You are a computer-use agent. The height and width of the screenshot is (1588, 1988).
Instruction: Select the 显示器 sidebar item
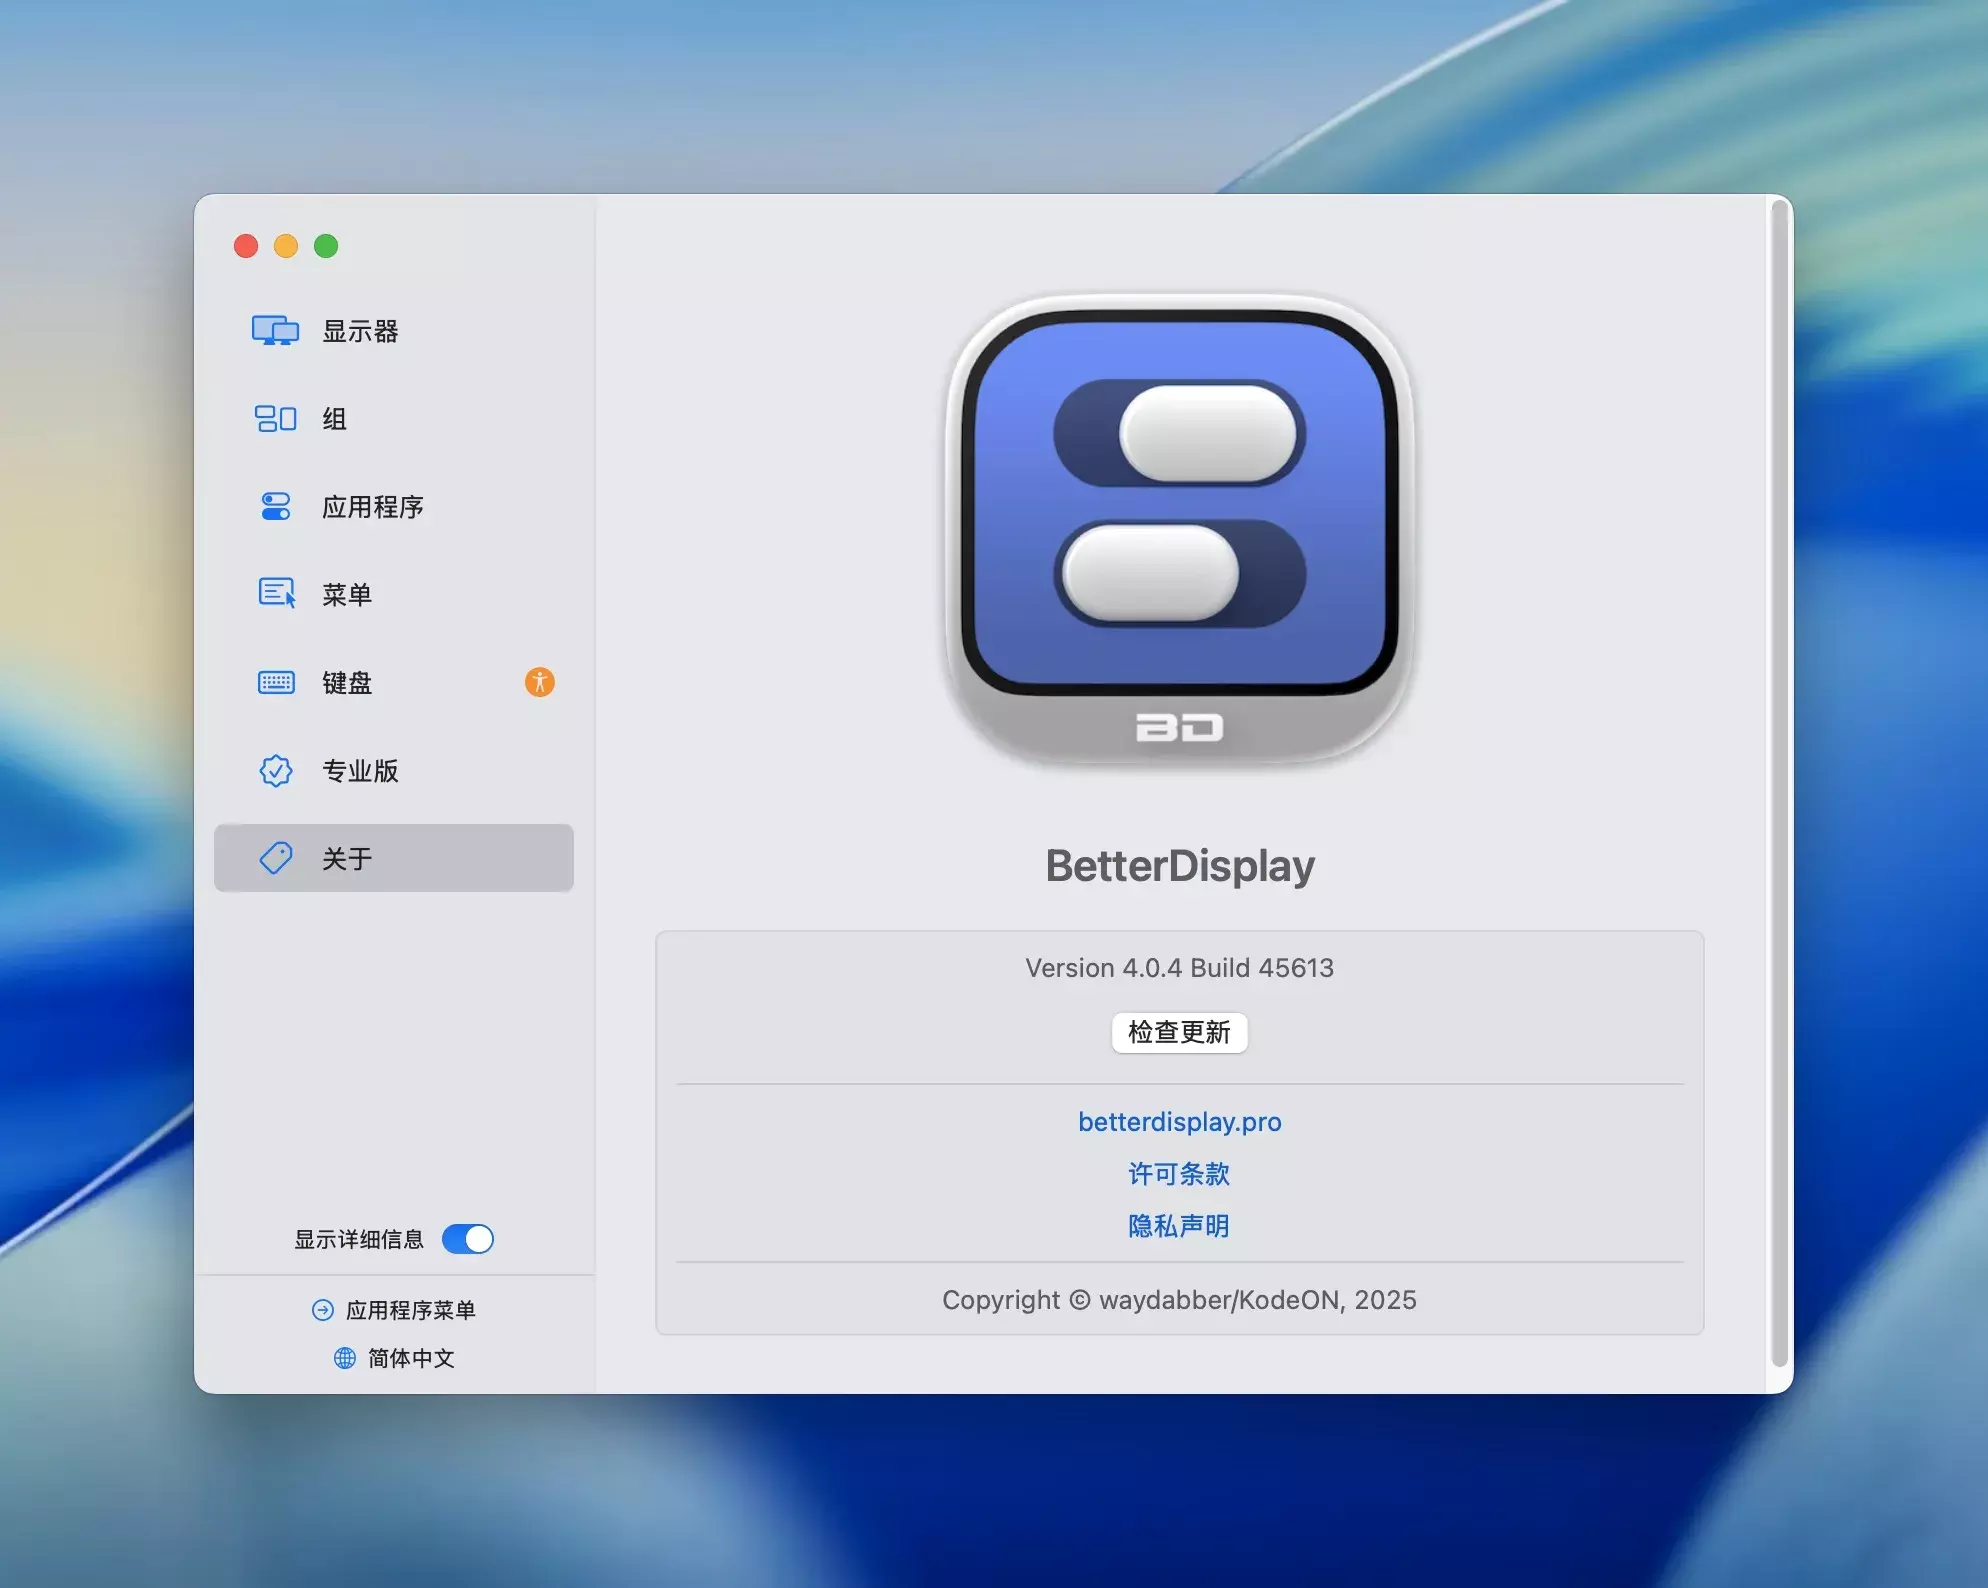[360, 331]
